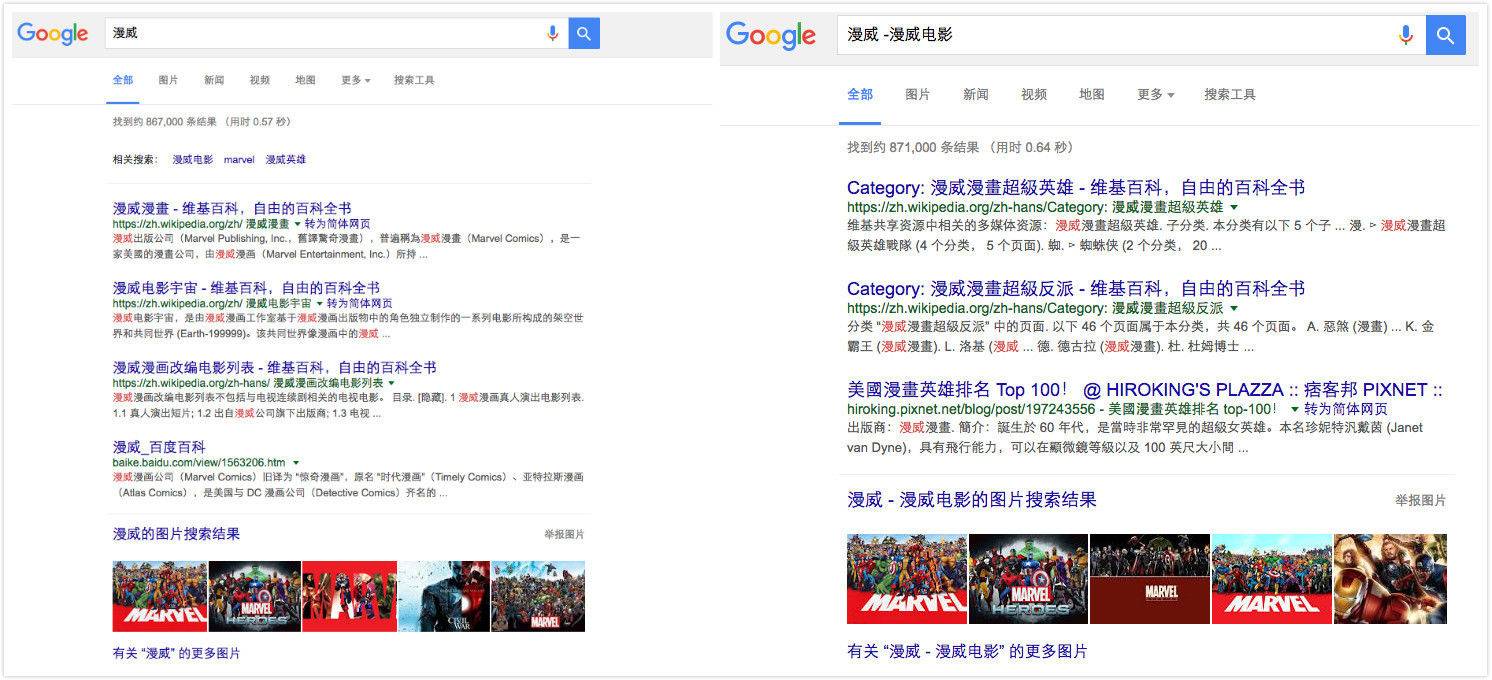The height and width of the screenshot is (680, 1492).
Task: Open the Marvel Heroes image thumbnail on the left
Action: click(x=255, y=595)
